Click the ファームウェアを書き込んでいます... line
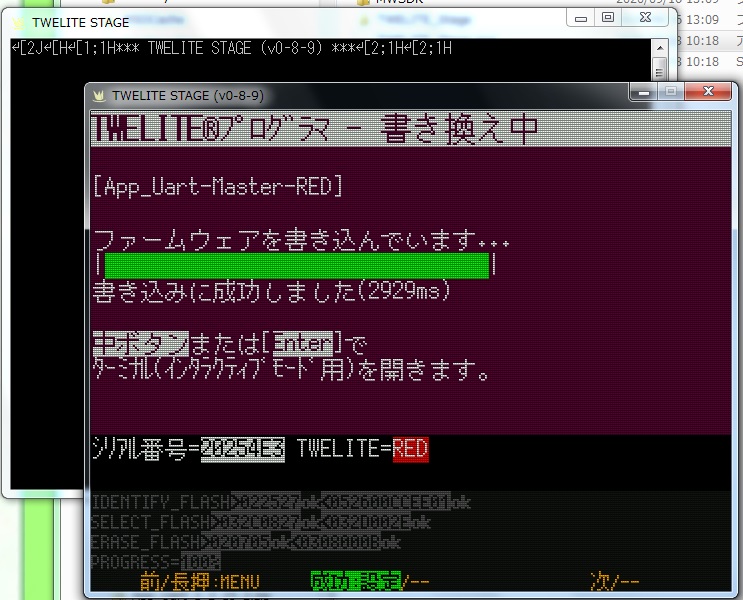The height and width of the screenshot is (600, 743). click(x=301, y=240)
